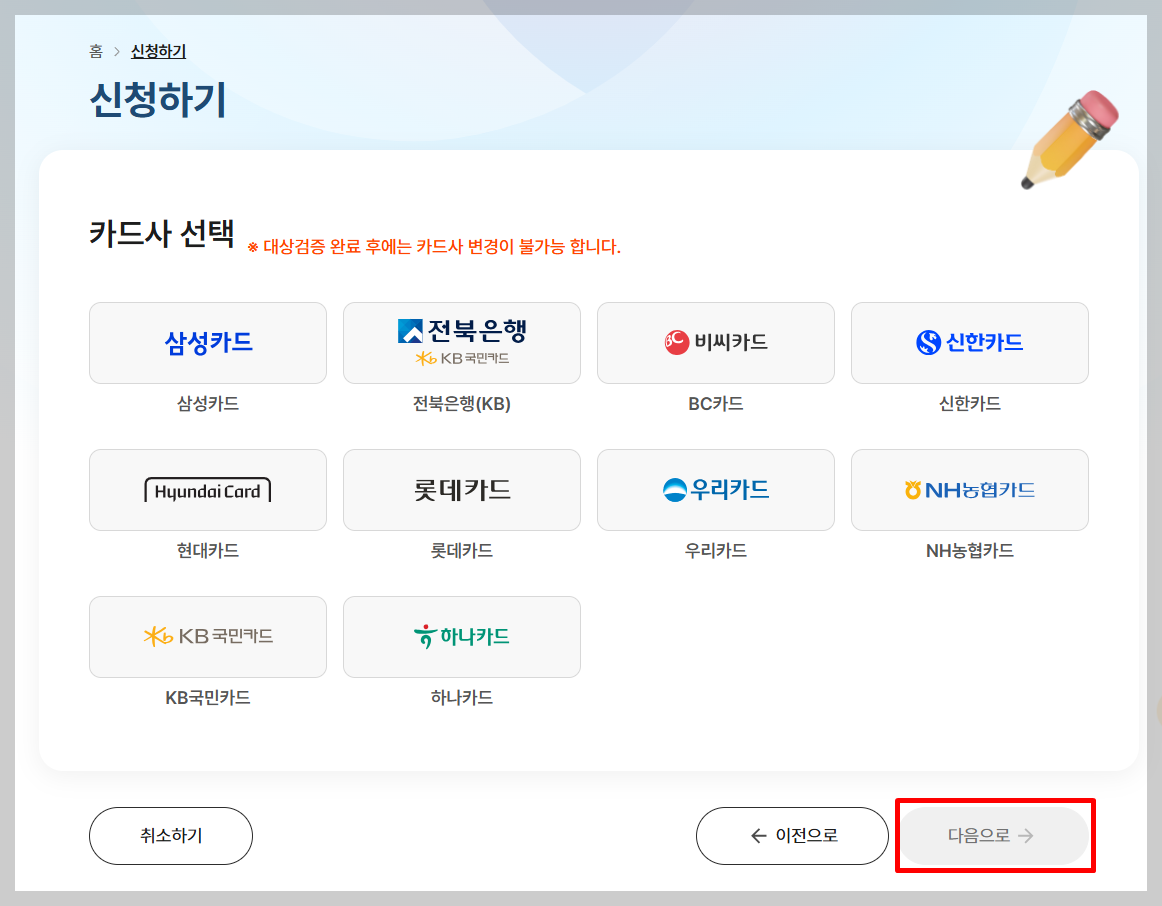Screen dimensions: 1162x906
Task: Click the 카드사 선택 section heading
Action: pos(162,233)
